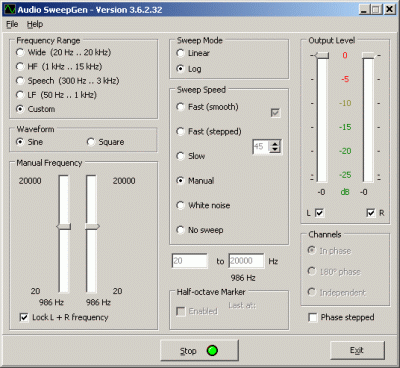Open the Help menu
This screenshot has height=368, width=400.
[x=35, y=24]
